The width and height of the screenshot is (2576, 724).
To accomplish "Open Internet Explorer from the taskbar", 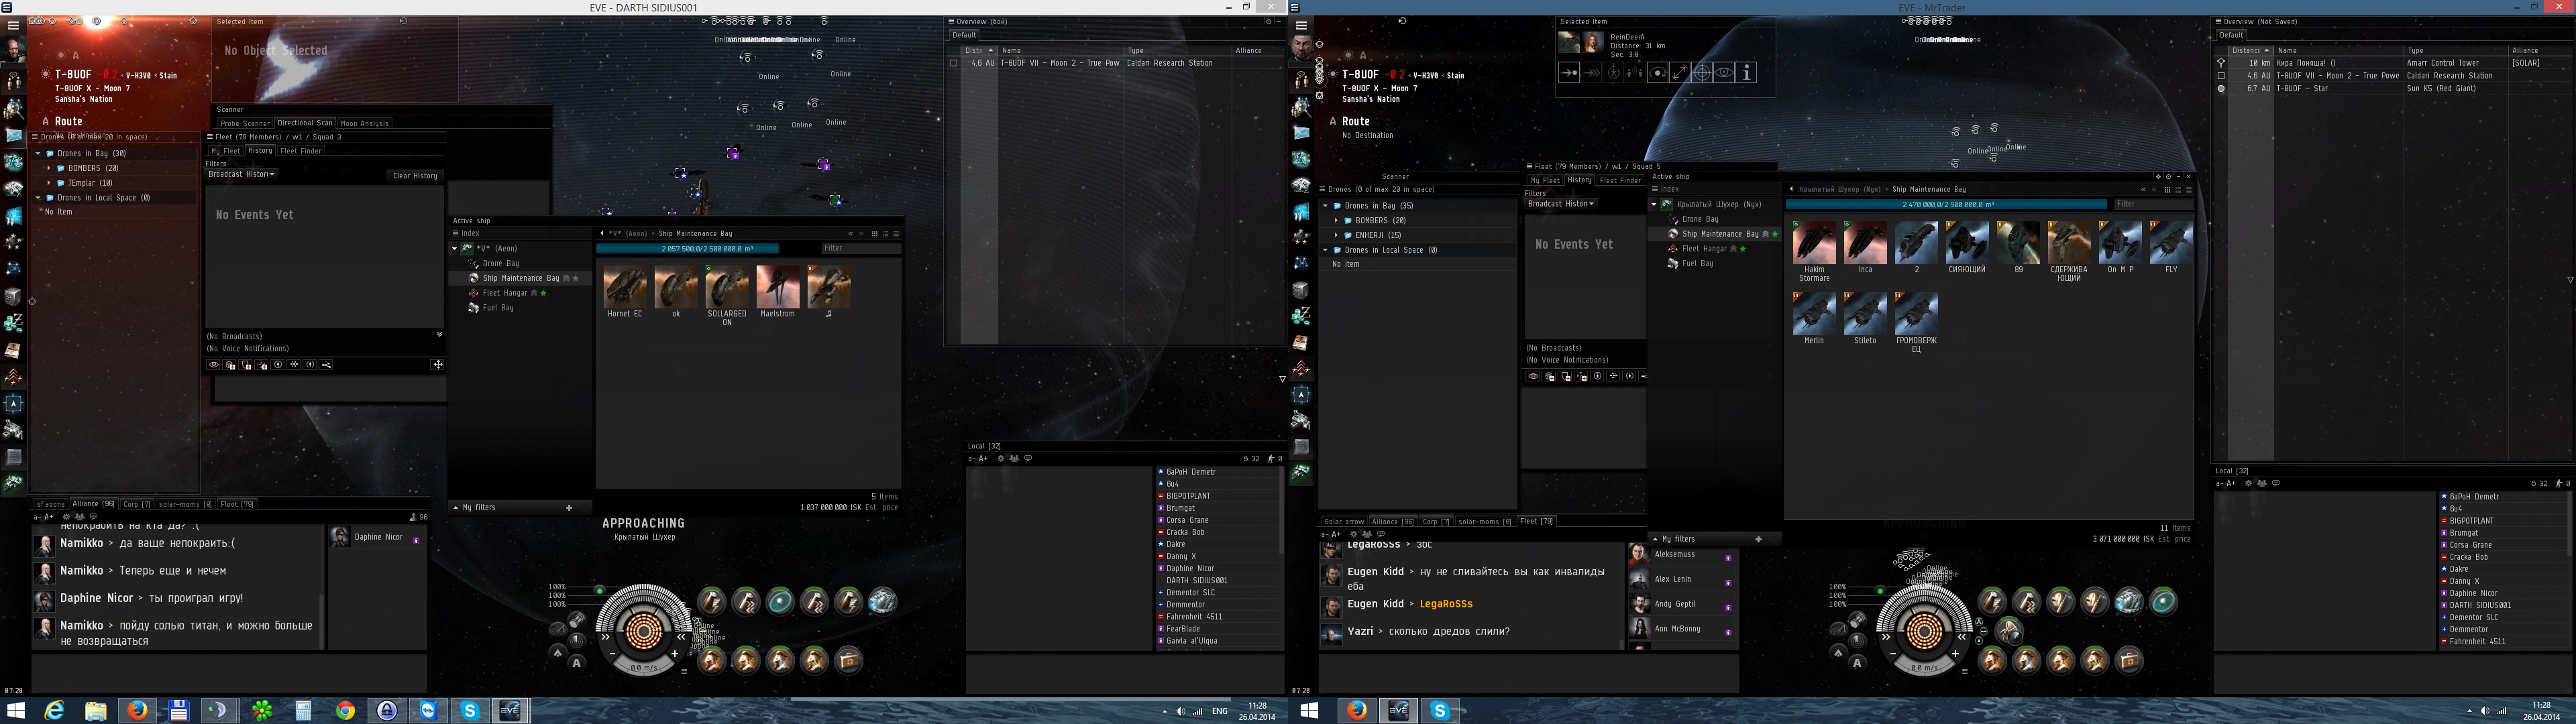I will pos(54,711).
